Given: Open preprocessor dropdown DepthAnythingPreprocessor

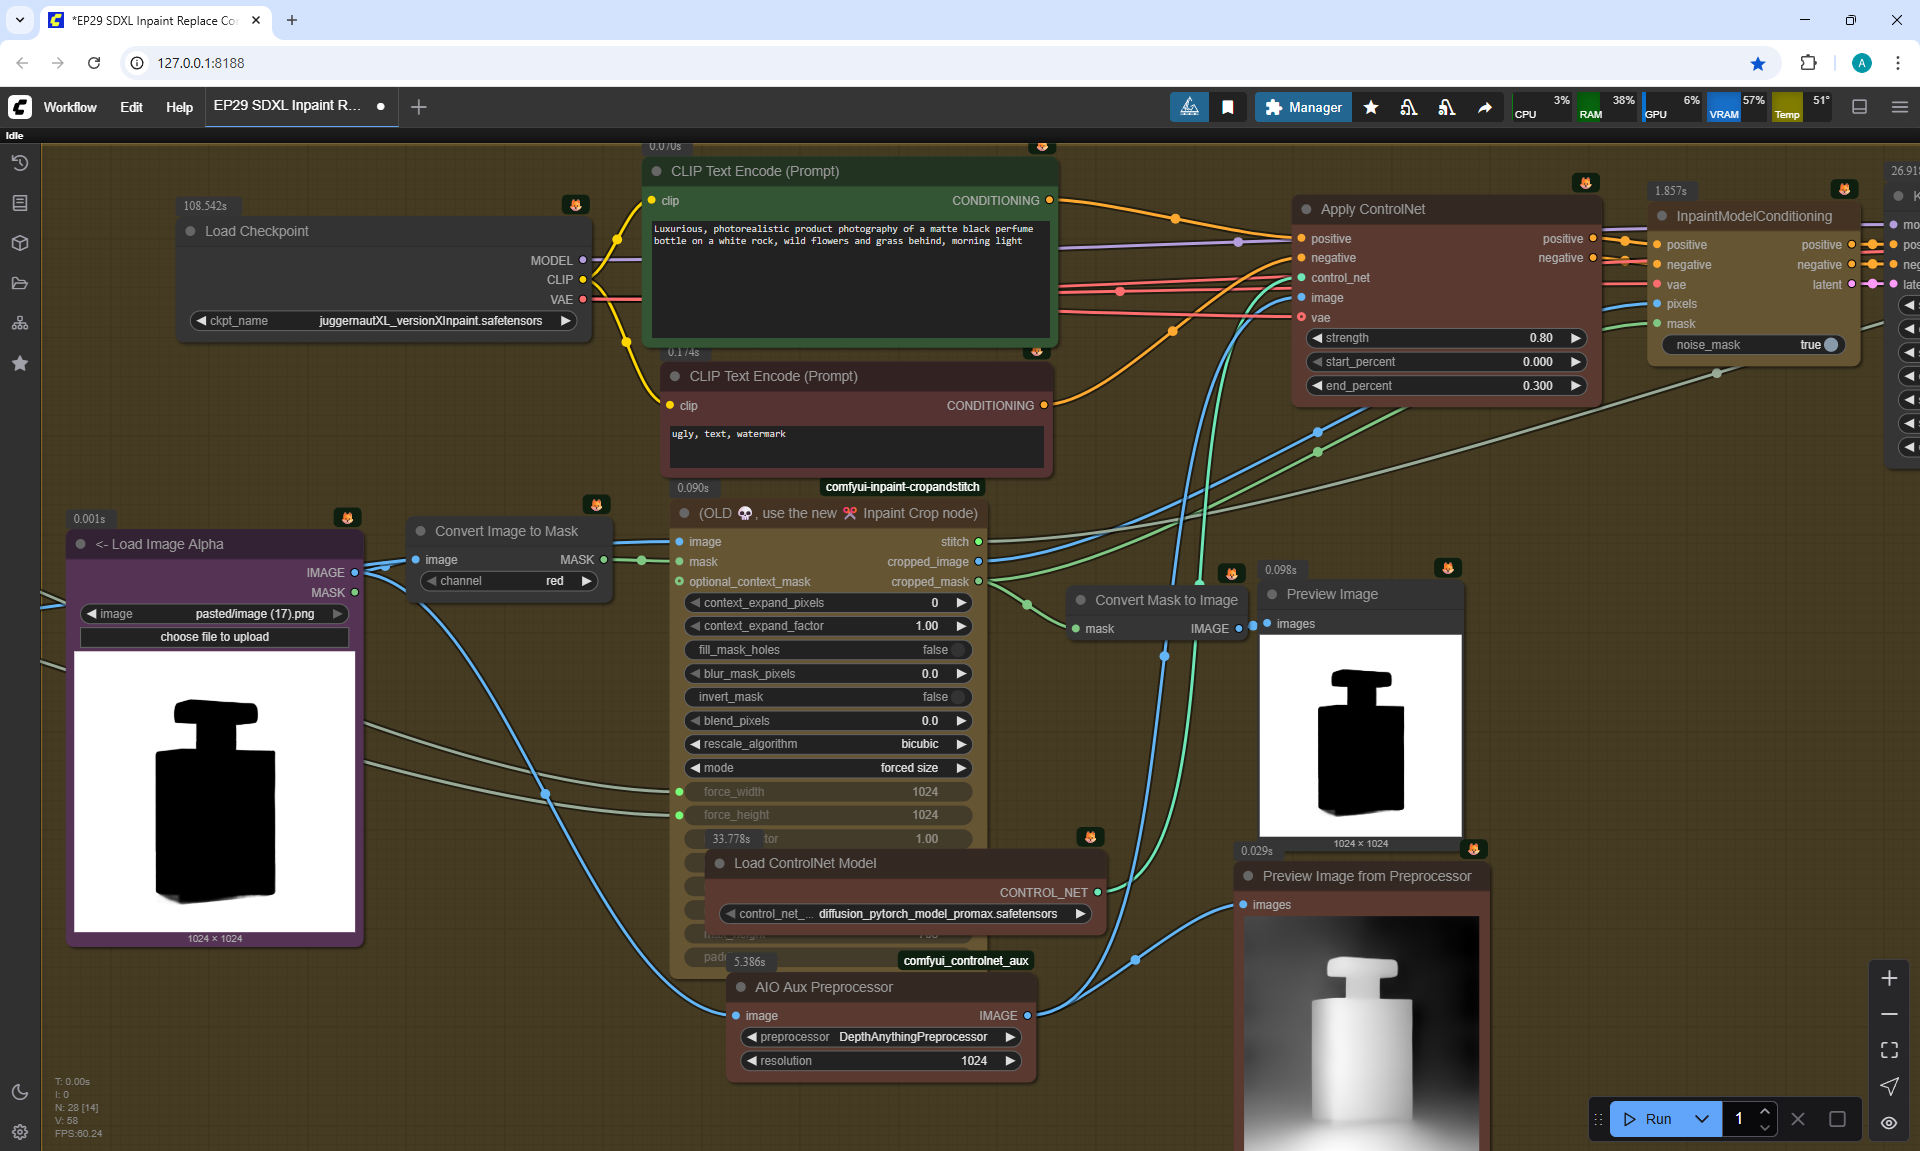Looking at the screenshot, I should click(880, 1037).
